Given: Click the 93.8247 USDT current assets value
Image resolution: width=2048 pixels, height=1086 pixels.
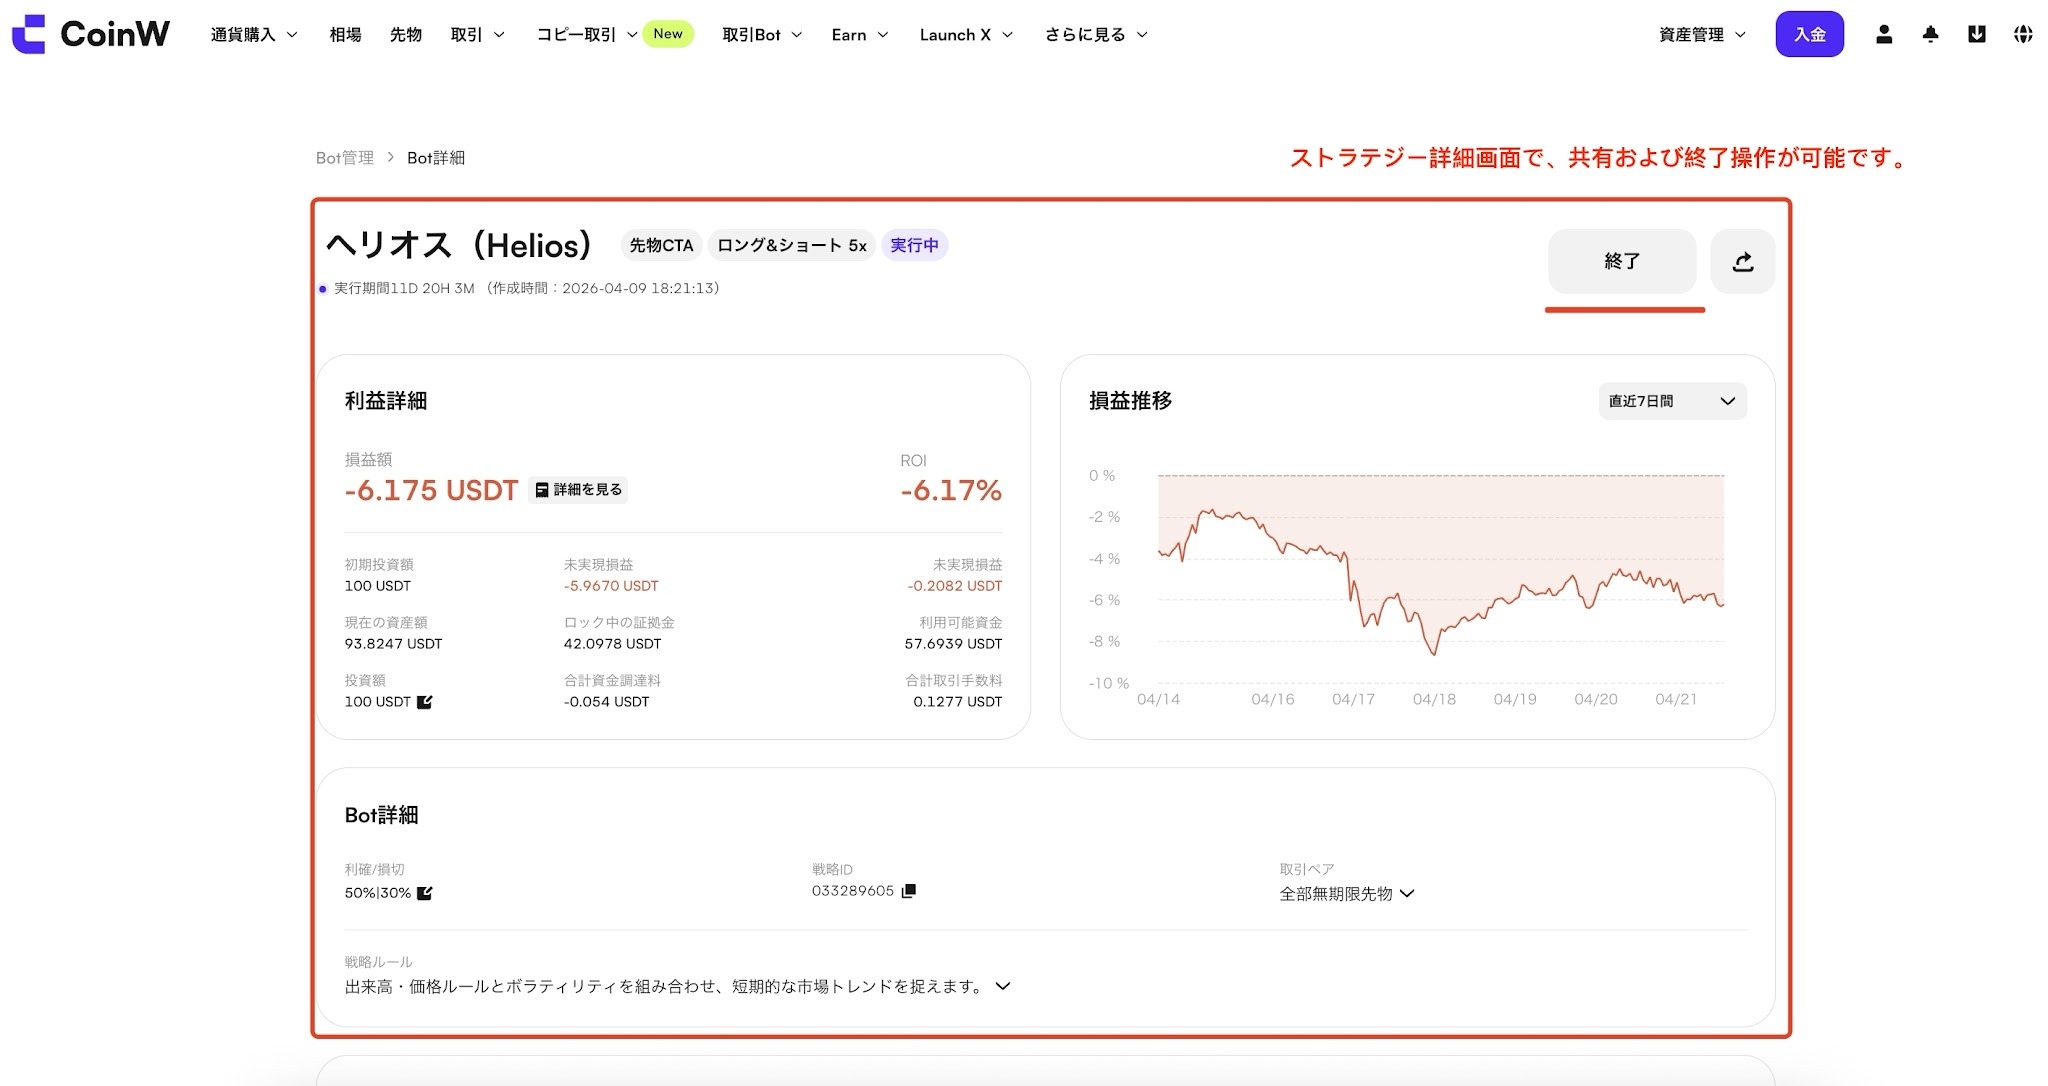Looking at the screenshot, I should (393, 644).
